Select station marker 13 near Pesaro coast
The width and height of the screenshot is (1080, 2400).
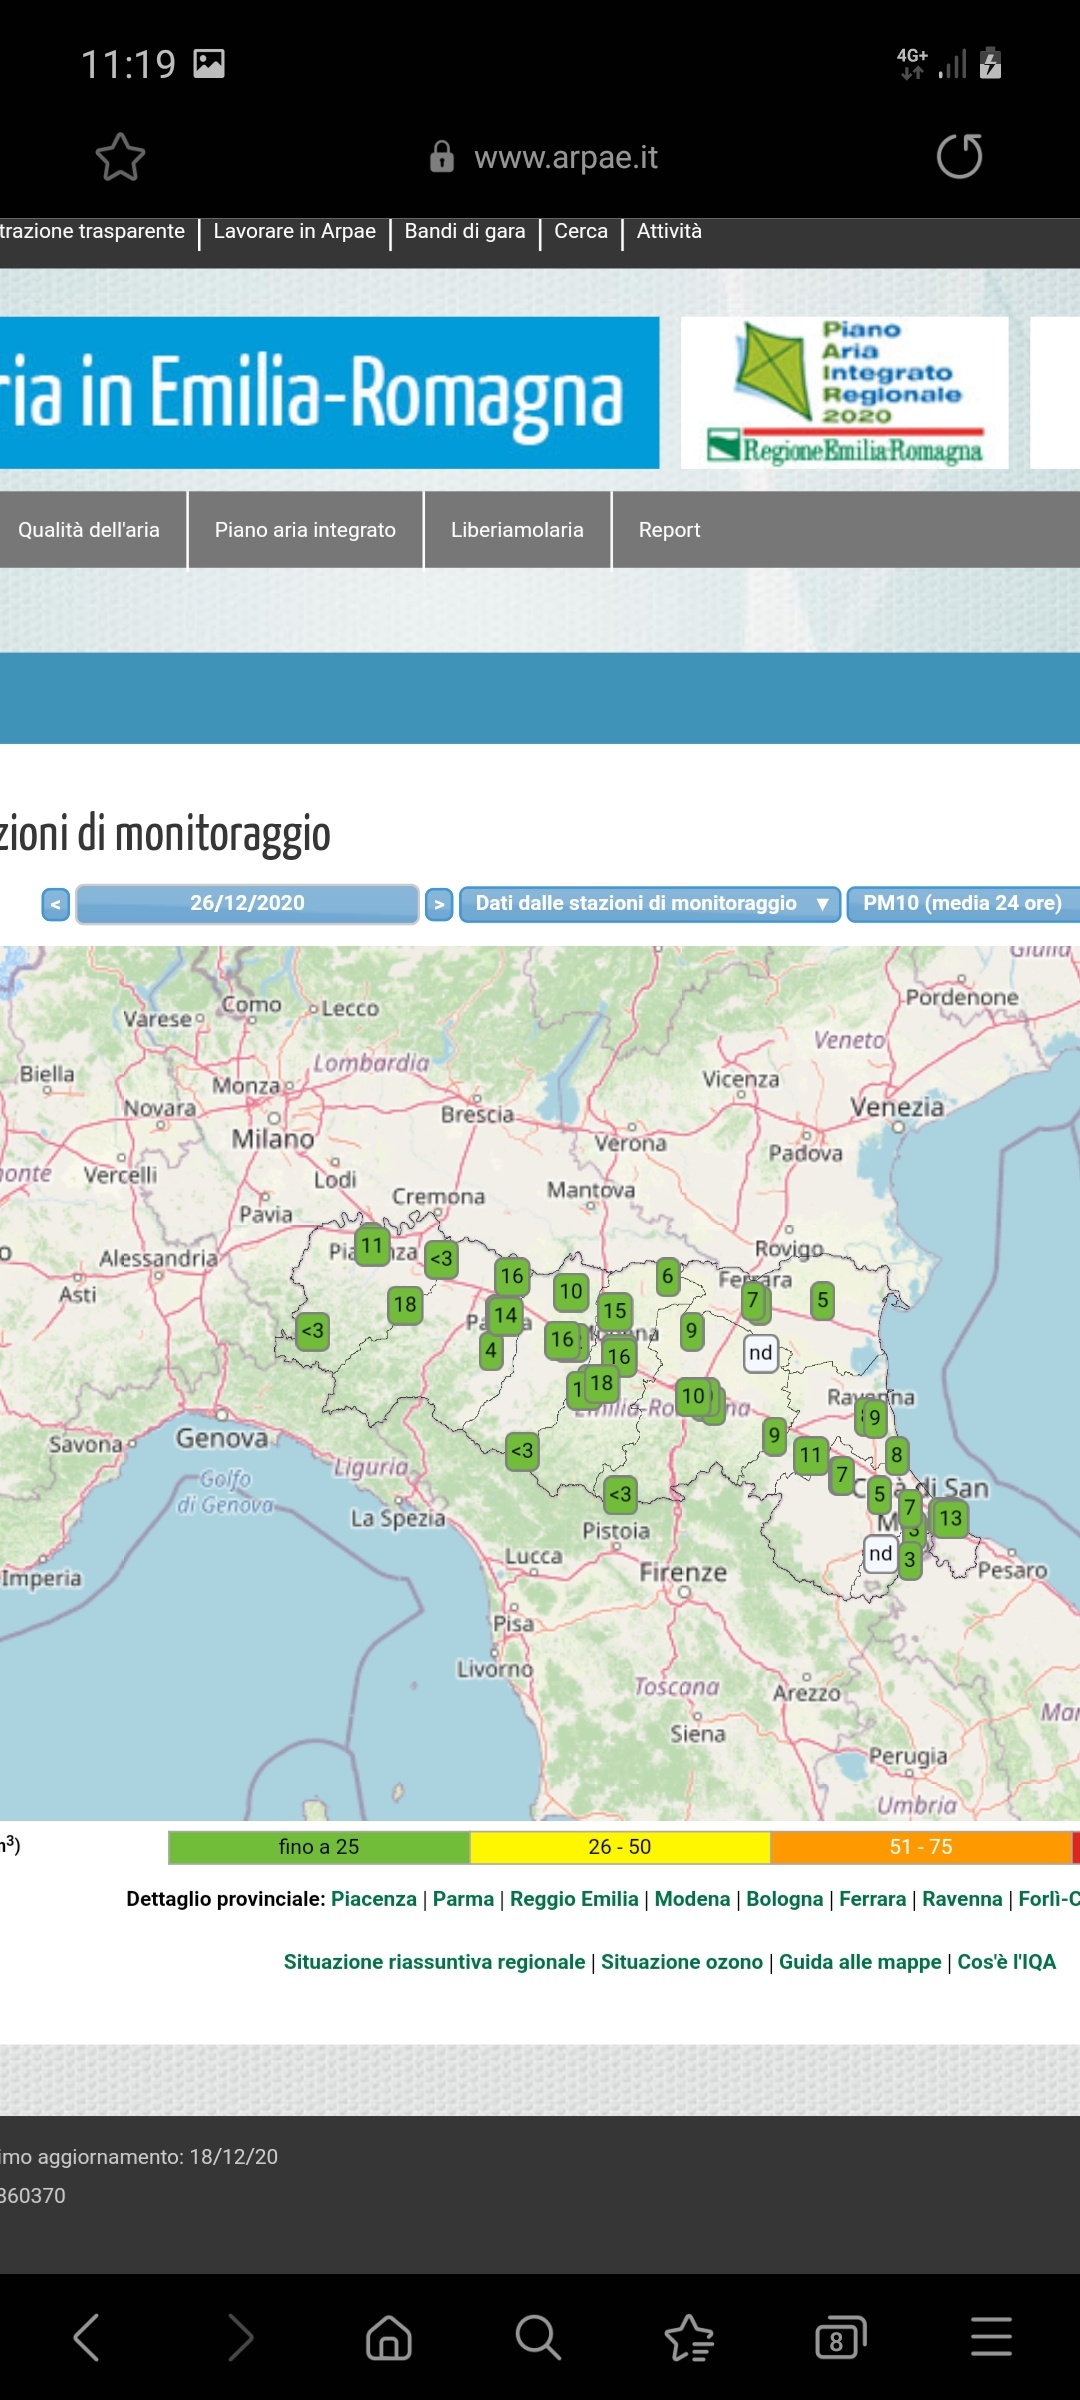[x=950, y=1518]
